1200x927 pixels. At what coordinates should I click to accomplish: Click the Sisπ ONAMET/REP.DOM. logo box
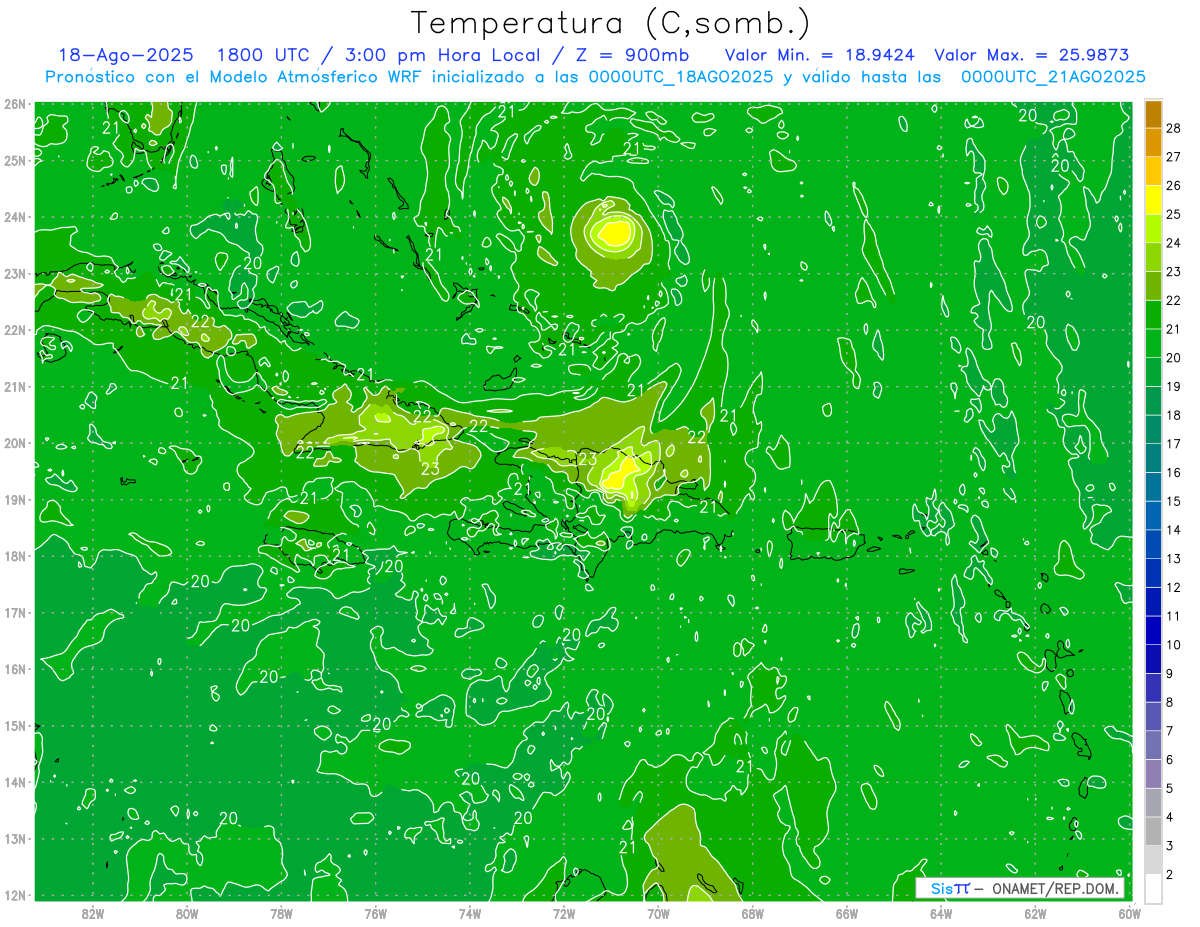(x=1020, y=889)
